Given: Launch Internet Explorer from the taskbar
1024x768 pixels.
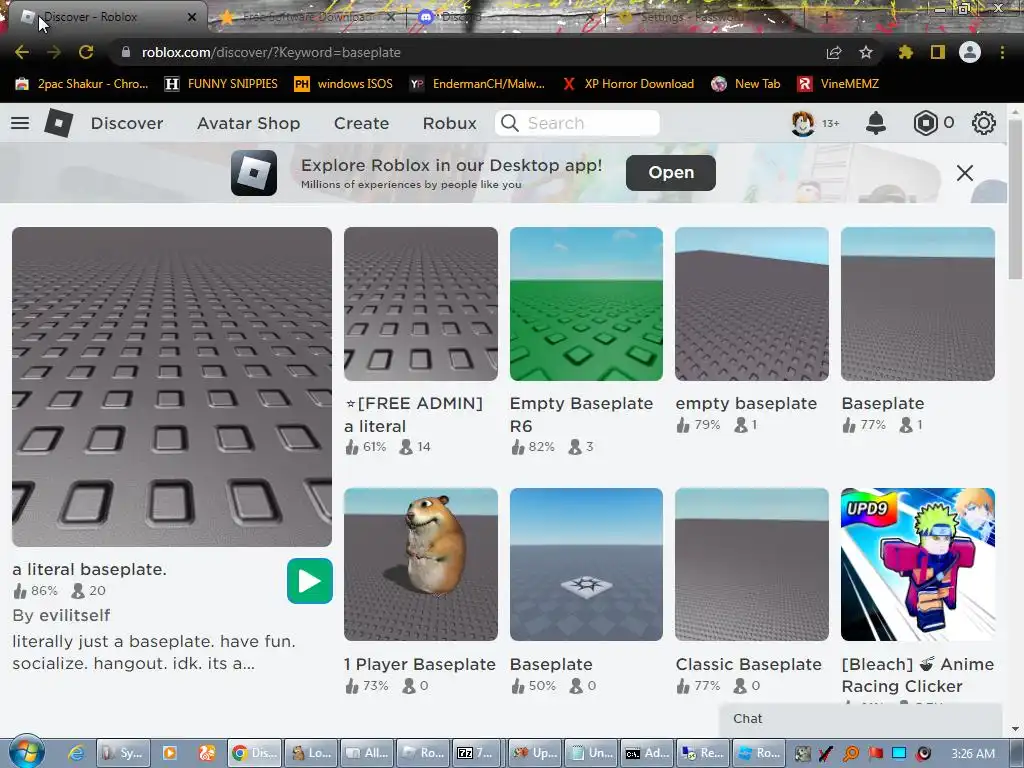Looking at the screenshot, I should (x=76, y=753).
